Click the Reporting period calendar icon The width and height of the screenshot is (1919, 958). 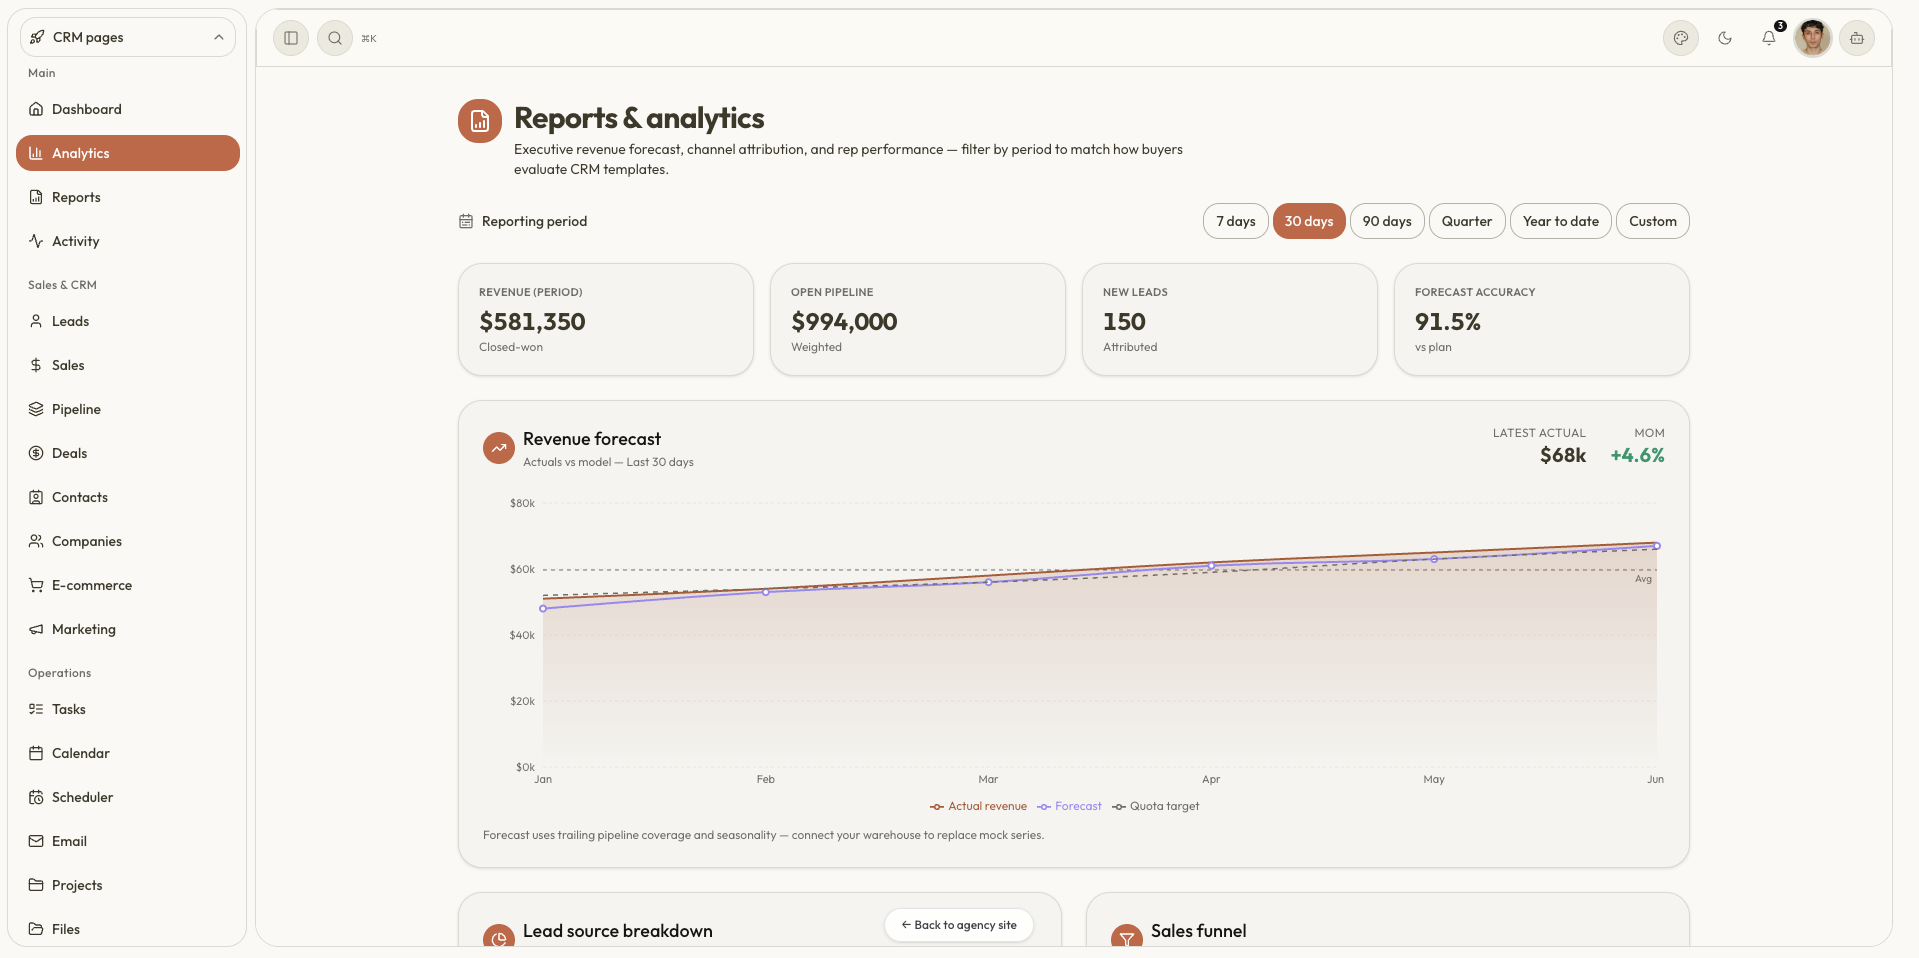click(x=466, y=221)
